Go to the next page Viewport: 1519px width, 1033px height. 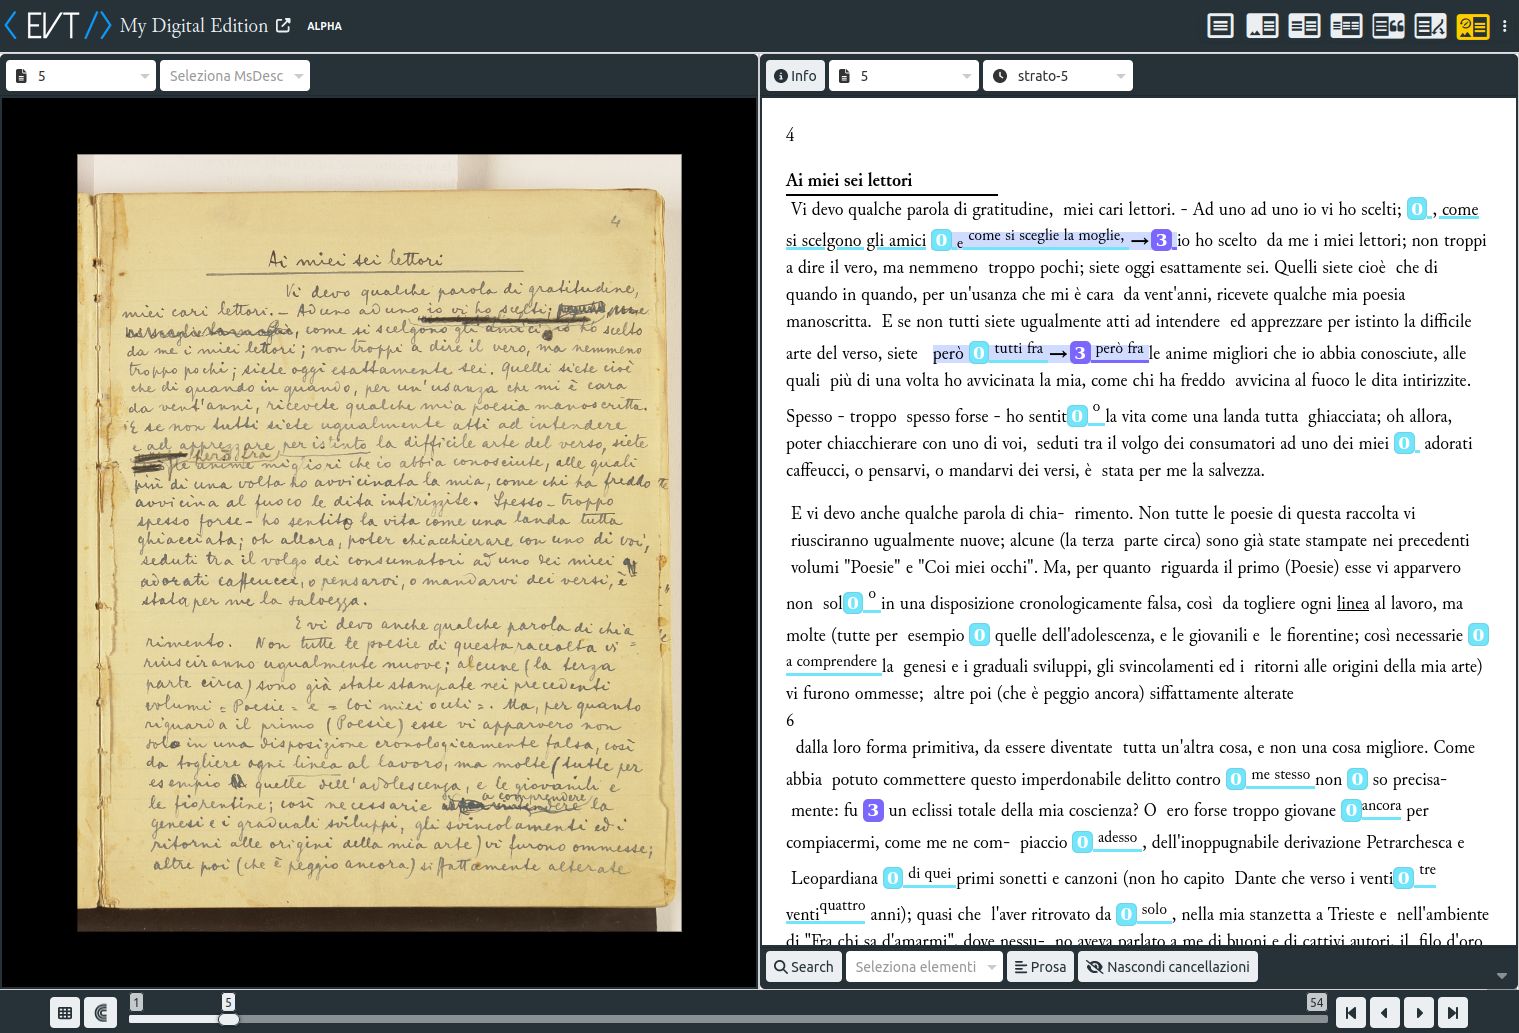(1418, 1013)
